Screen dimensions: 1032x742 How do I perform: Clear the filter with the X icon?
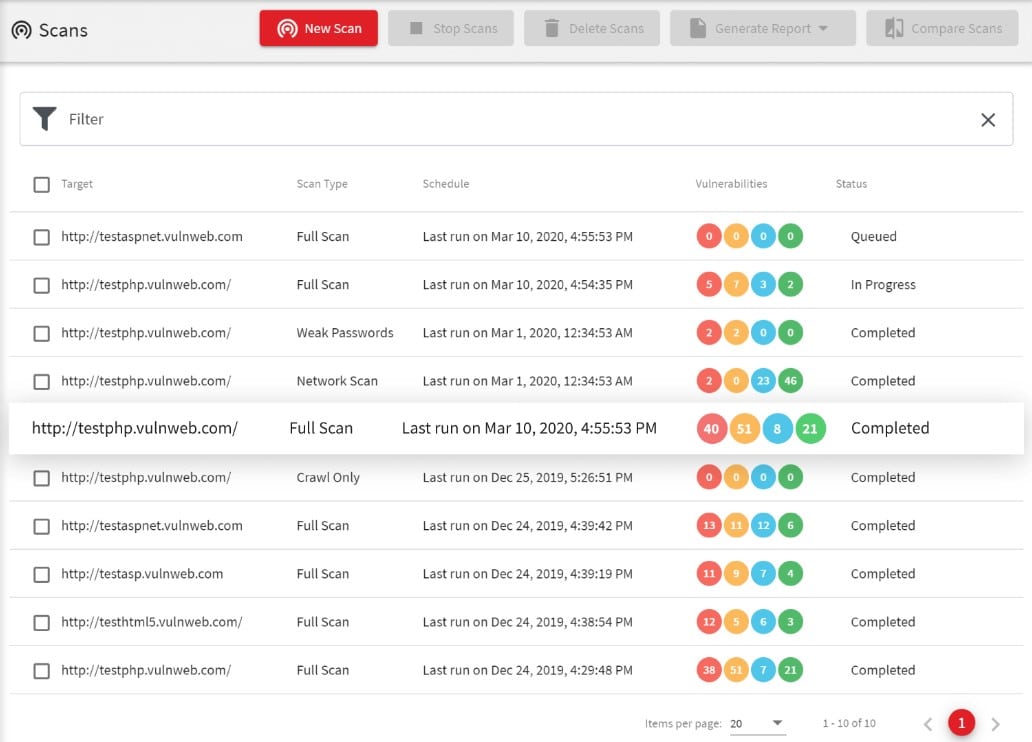pyautogui.click(x=988, y=119)
